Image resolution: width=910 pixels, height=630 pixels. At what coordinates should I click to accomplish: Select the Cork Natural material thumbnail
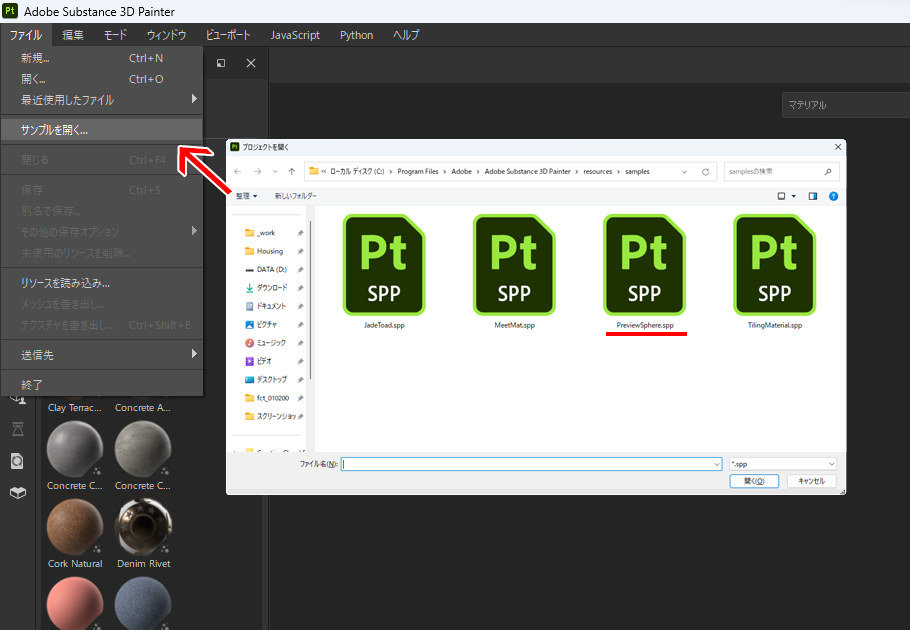(x=75, y=528)
